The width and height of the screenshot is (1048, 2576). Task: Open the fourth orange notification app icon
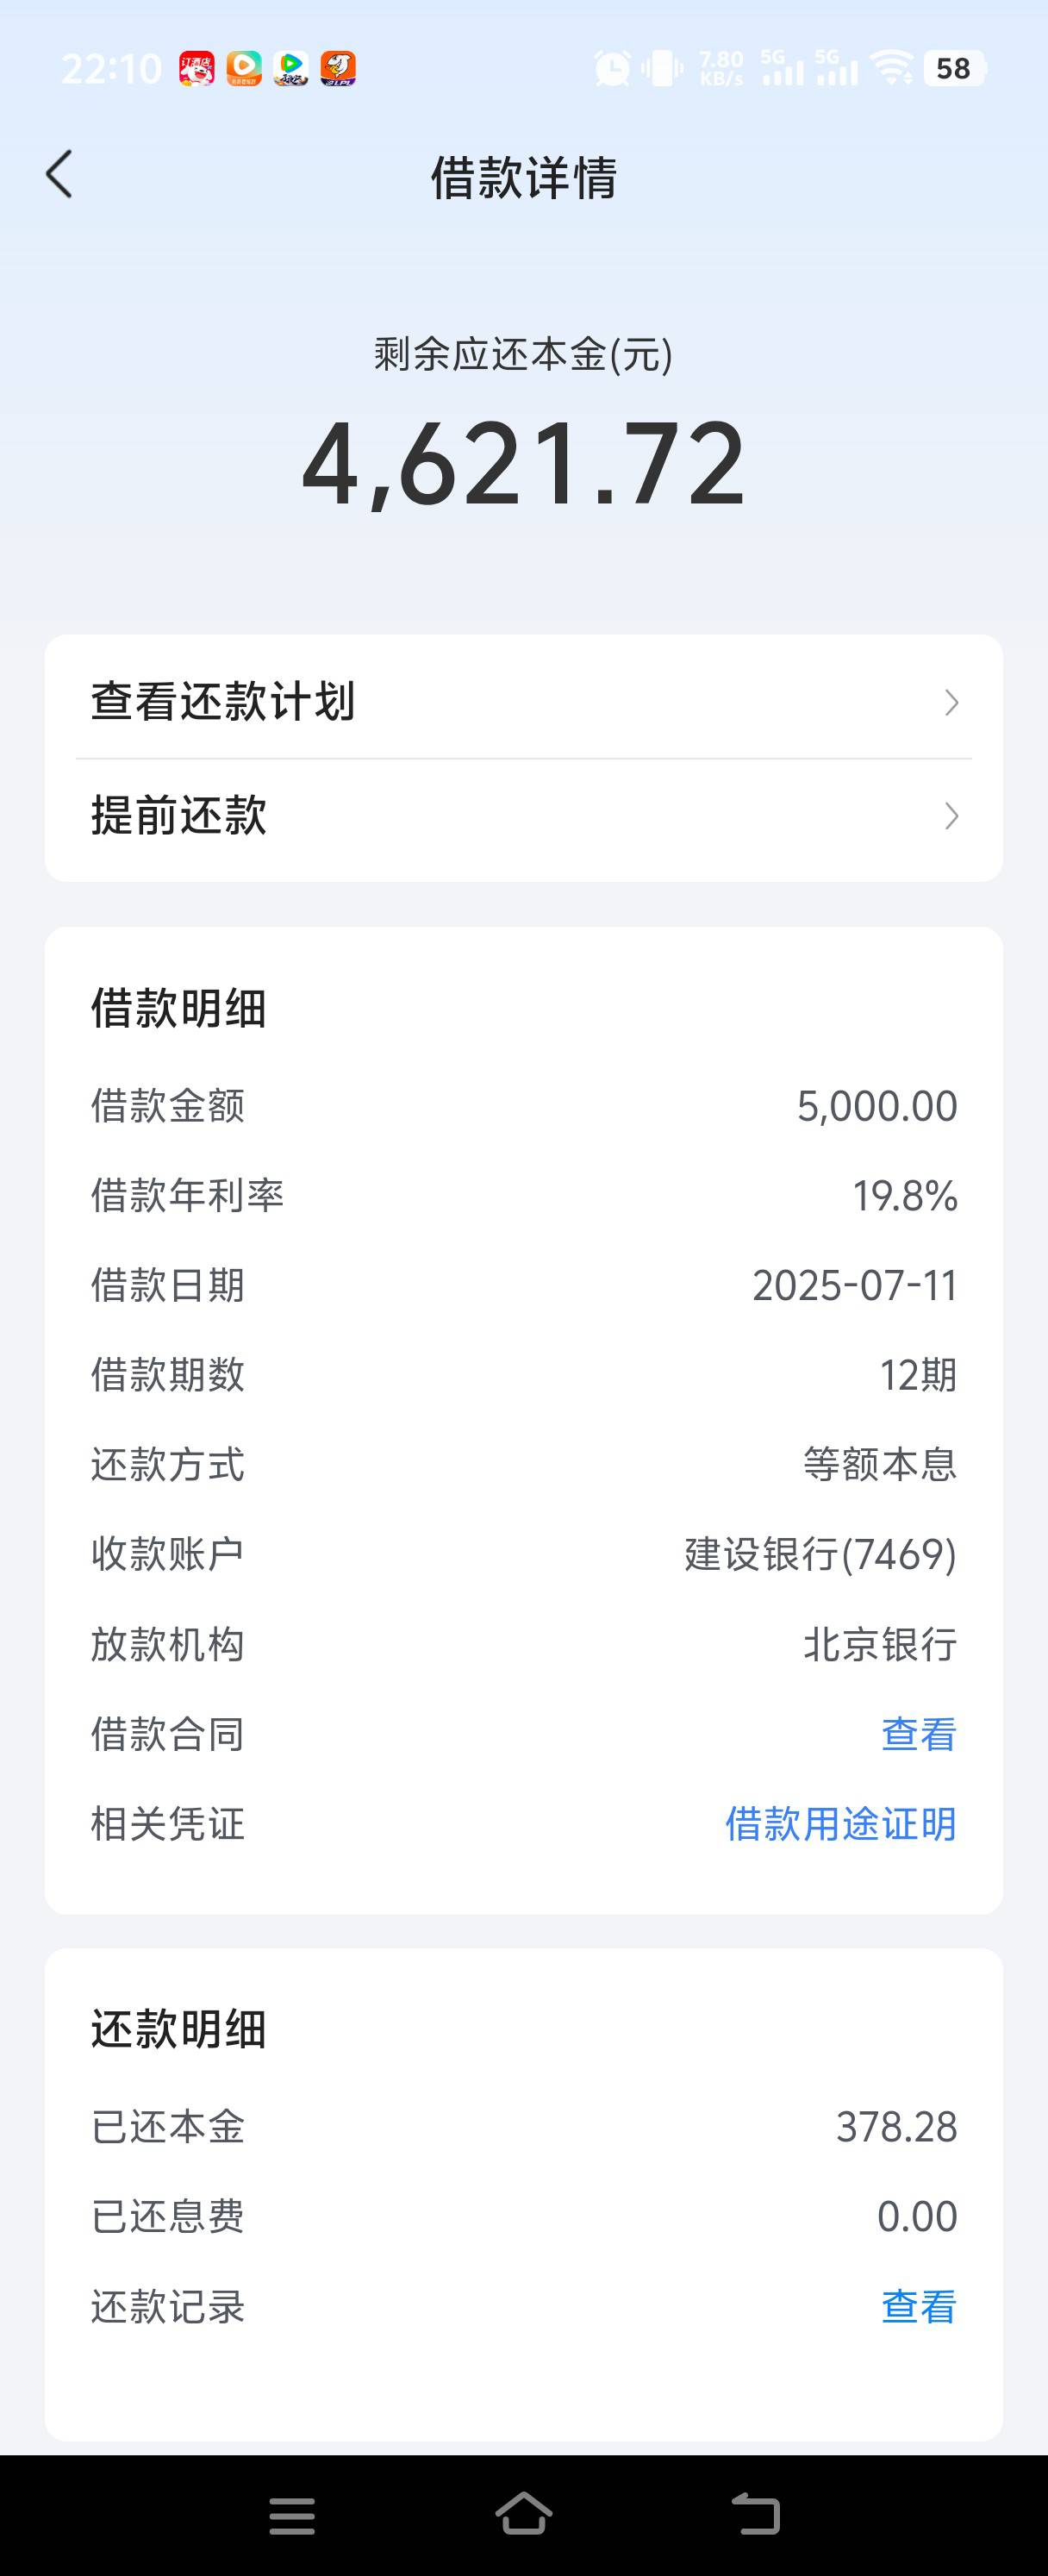(x=338, y=68)
